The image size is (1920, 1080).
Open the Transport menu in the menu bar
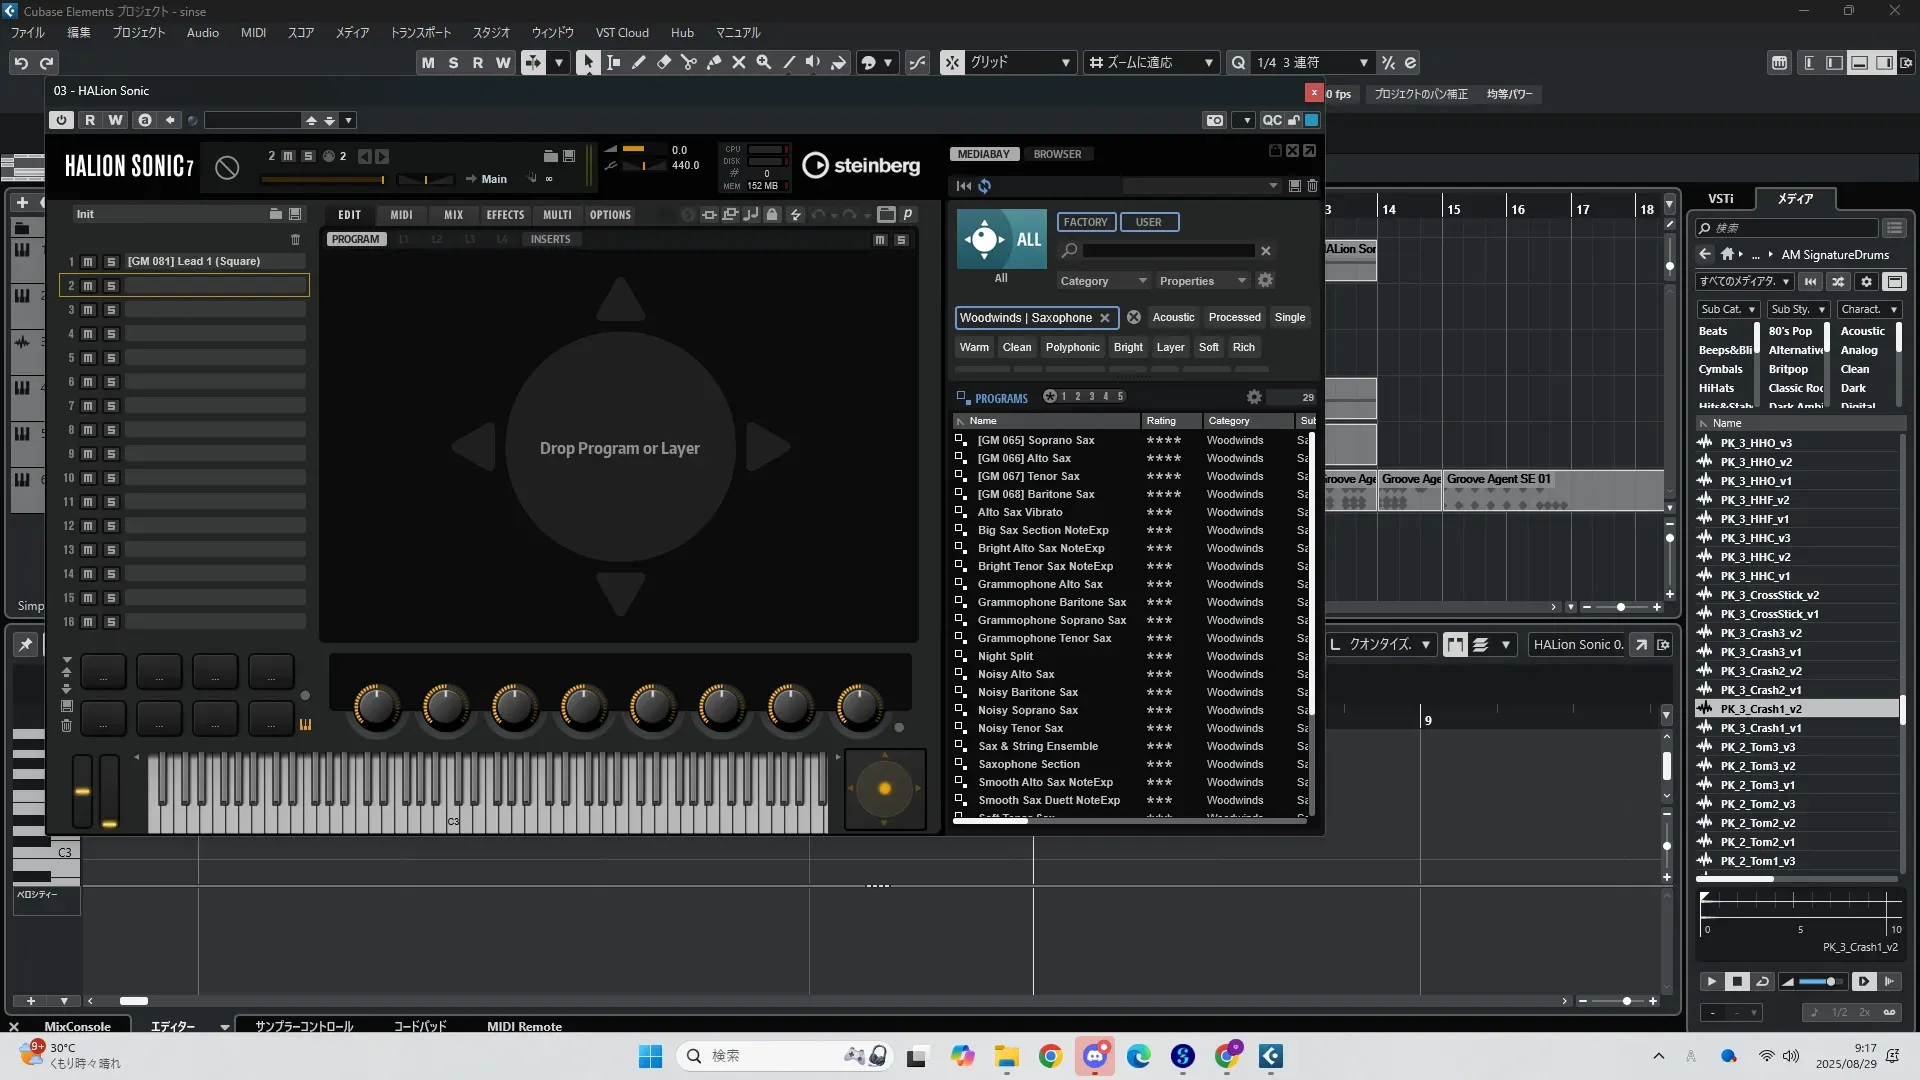420,32
